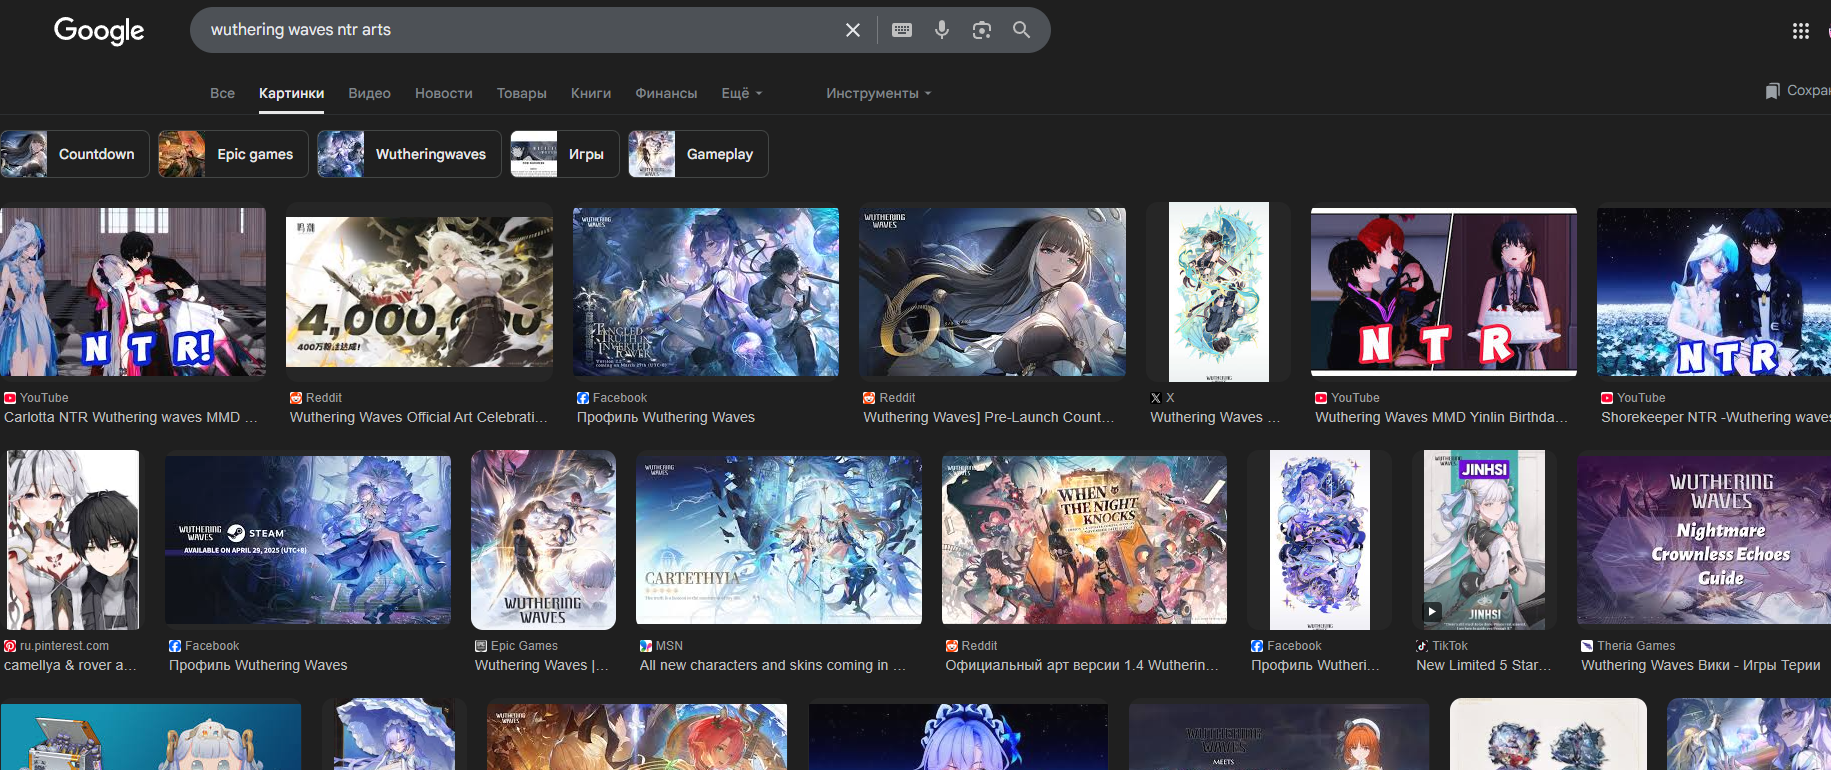1831x770 pixels.
Task: Open the on-screen keyboard icon
Action: pyautogui.click(x=902, y=30)
